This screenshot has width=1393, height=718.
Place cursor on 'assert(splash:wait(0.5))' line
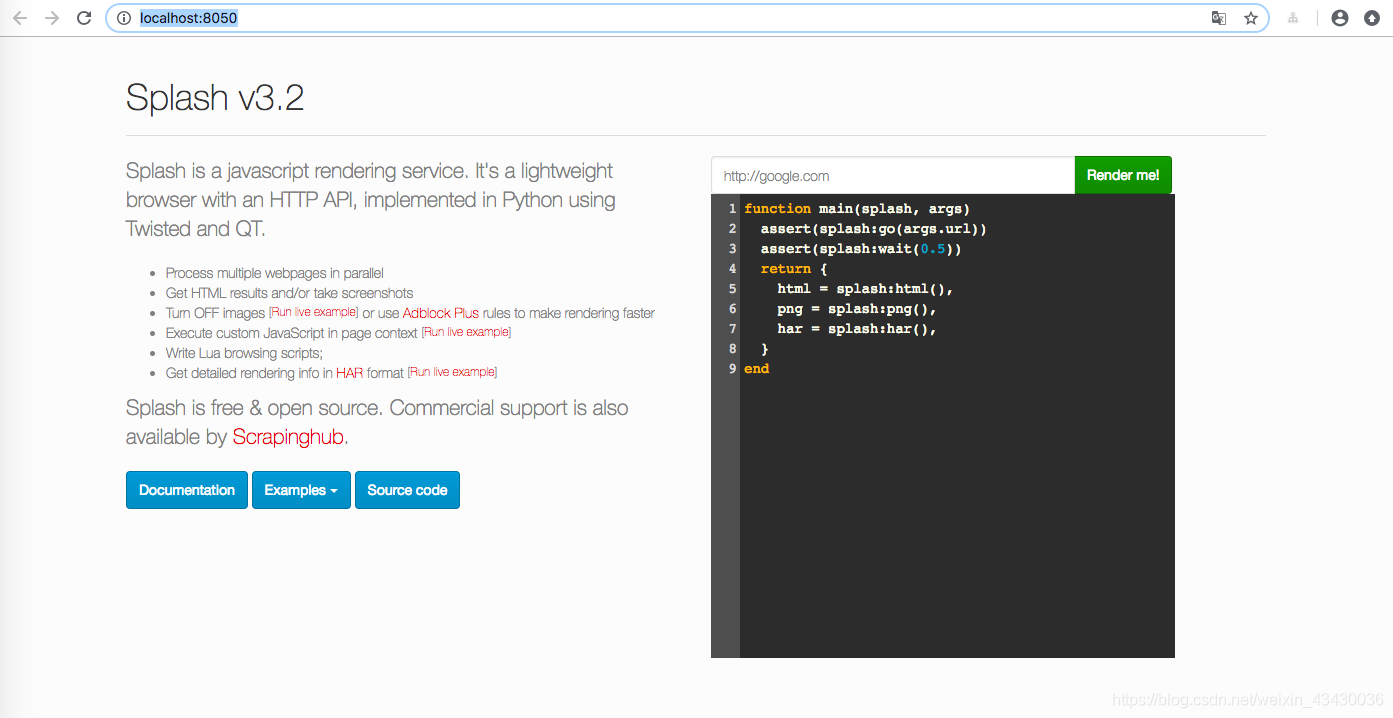[861, 249]
